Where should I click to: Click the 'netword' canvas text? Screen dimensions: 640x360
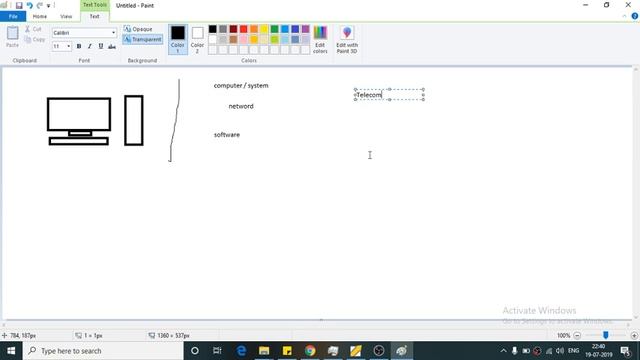click(x=241, y=106)
